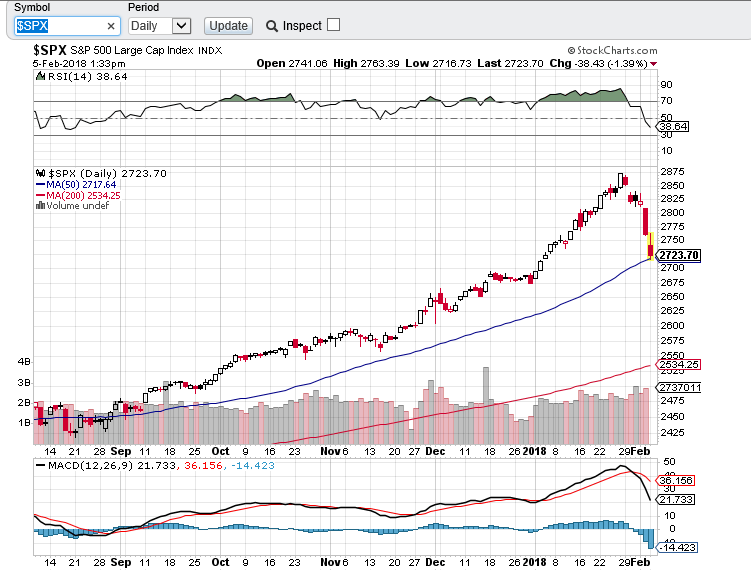Screen dimensions: 751x576
Task: Click the Last 2723.70 header value
Action: 510,64
